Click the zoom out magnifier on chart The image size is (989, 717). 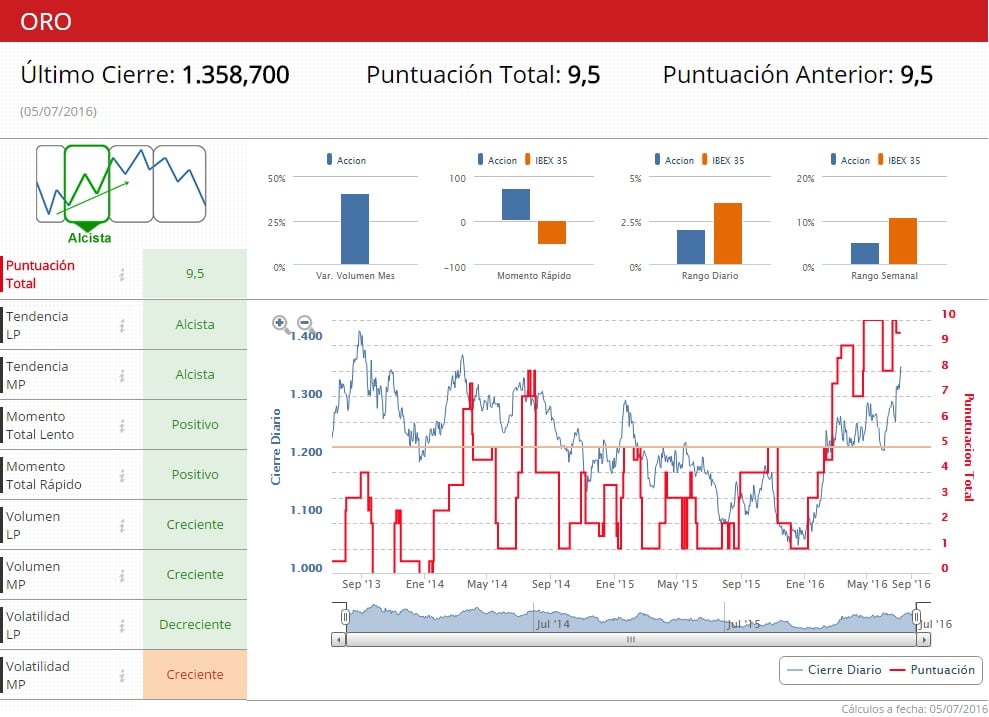click(x=306, y=324)
